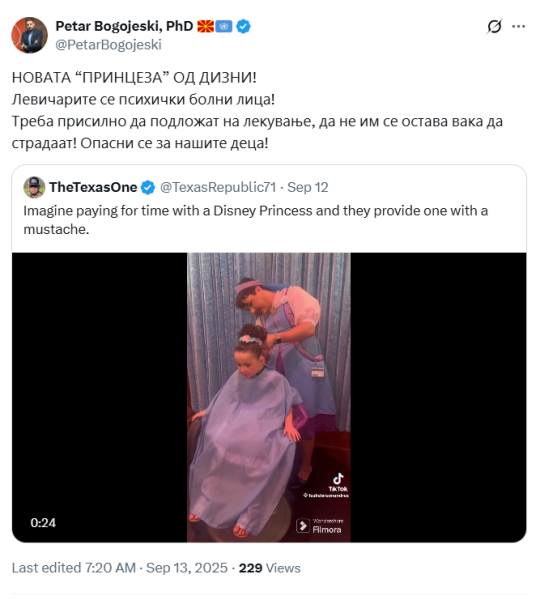Click the blue verified badge beside Petar's name
The image size is (536, 600).
coord(243,26)
